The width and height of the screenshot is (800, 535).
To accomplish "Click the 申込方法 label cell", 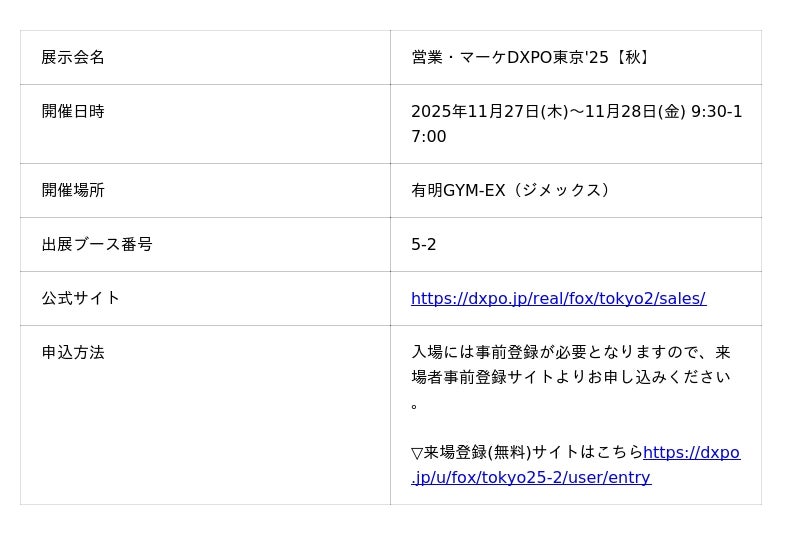I will (x=73, y=352).
